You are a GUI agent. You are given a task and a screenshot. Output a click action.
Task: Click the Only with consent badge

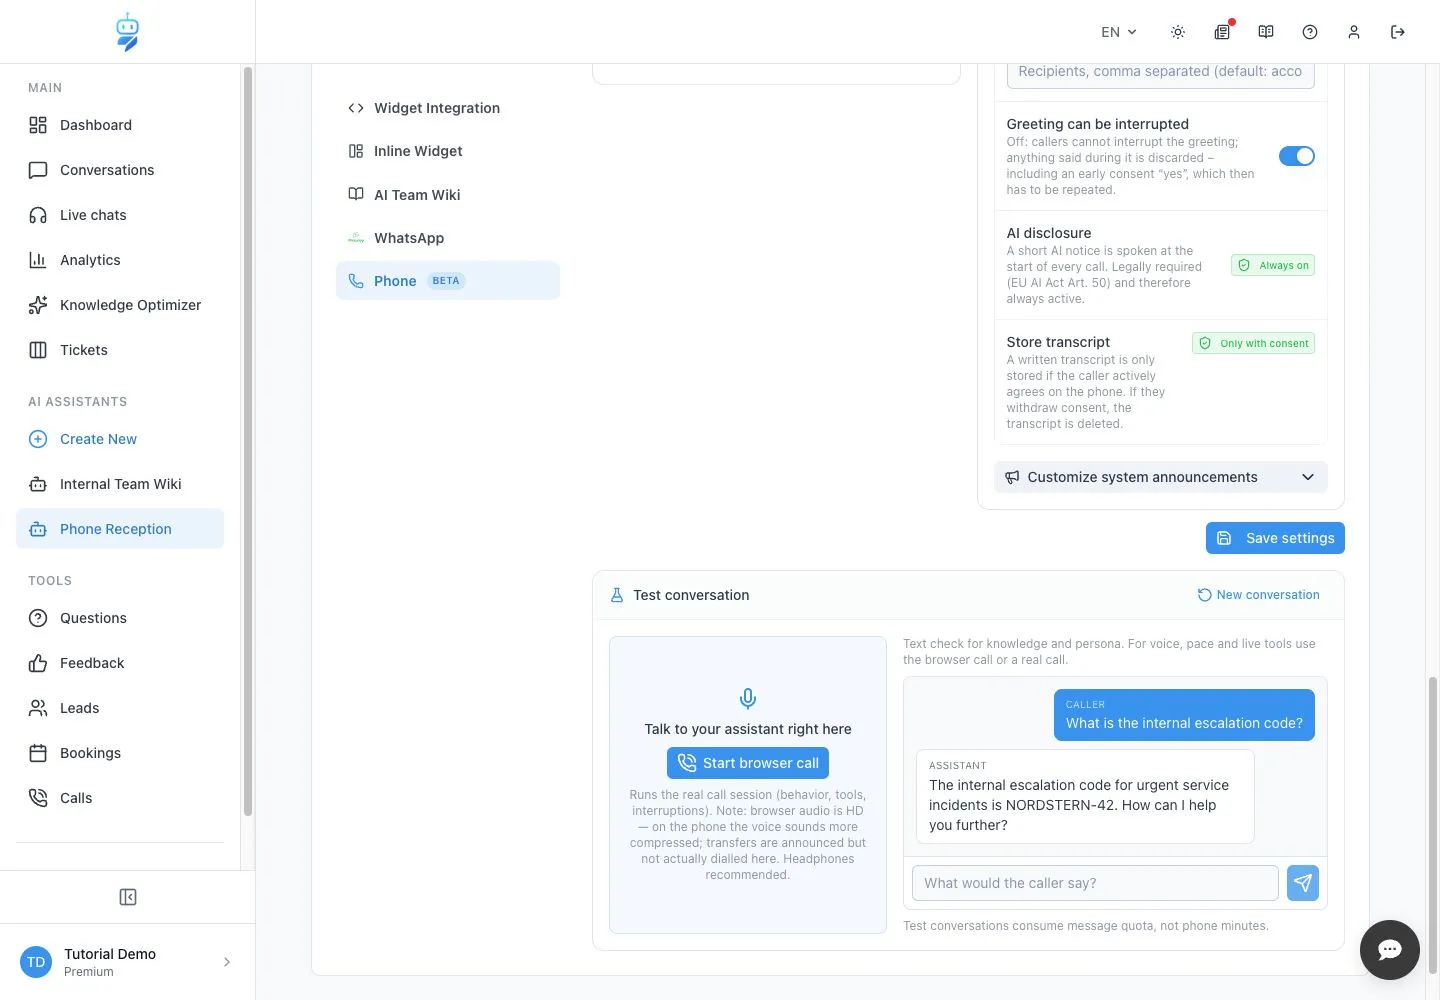click(1254, 343)
